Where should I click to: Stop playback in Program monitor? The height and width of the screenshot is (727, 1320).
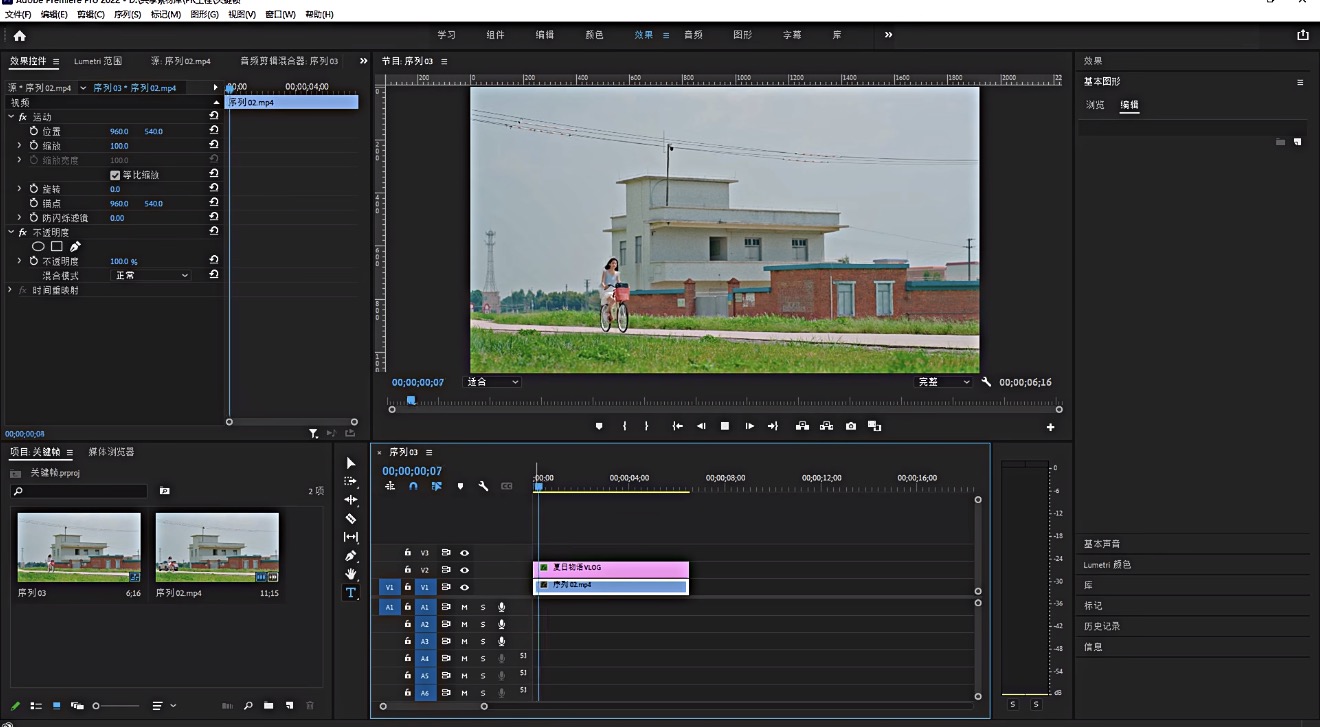[725, 426]
